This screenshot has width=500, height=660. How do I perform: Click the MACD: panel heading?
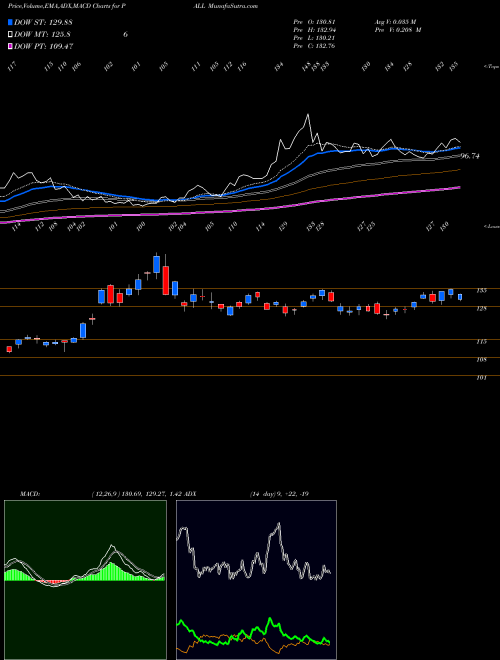pos(29,494)
